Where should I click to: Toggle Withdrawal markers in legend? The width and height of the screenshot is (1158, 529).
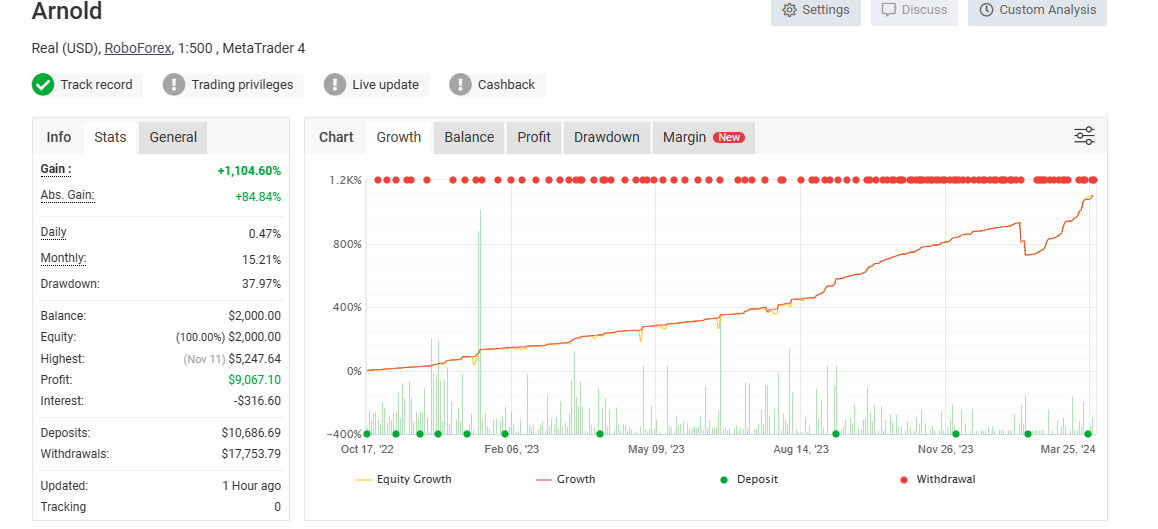938,479
